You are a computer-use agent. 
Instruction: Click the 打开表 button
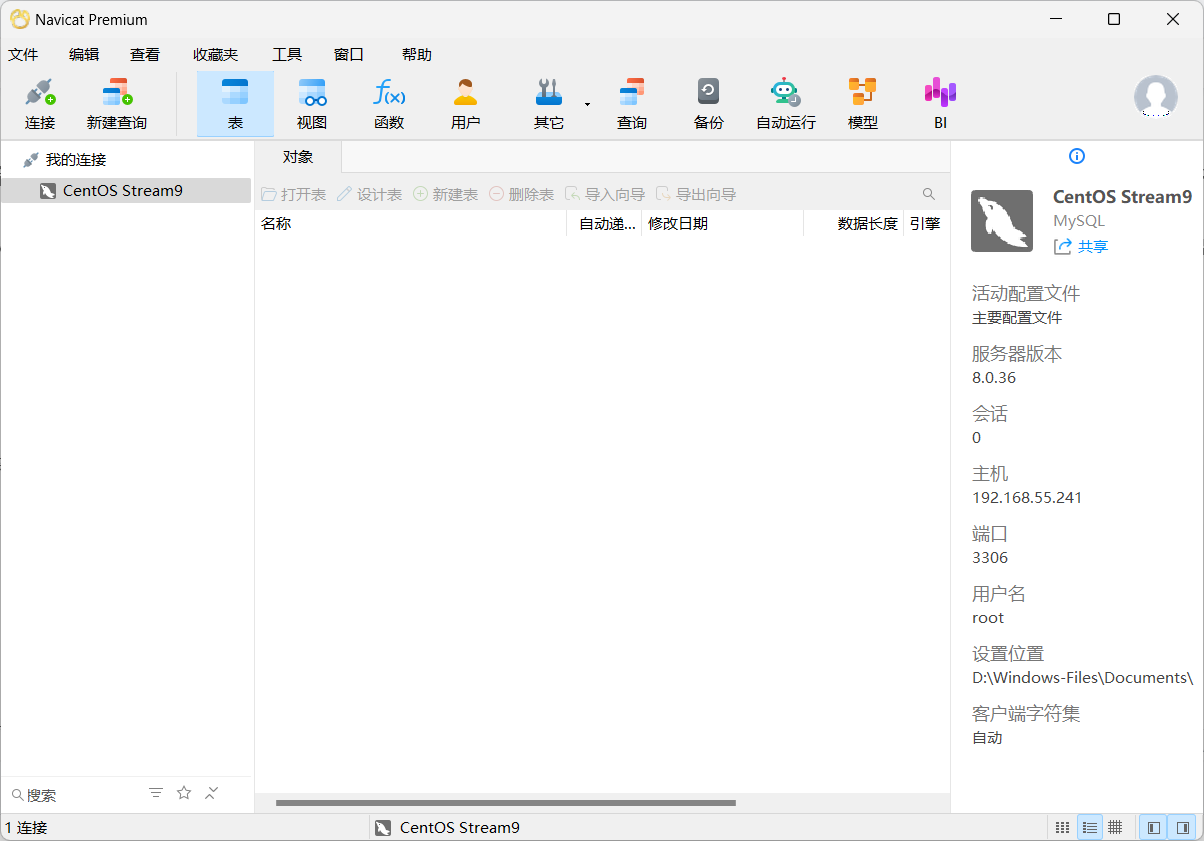[x=294, y=194]
